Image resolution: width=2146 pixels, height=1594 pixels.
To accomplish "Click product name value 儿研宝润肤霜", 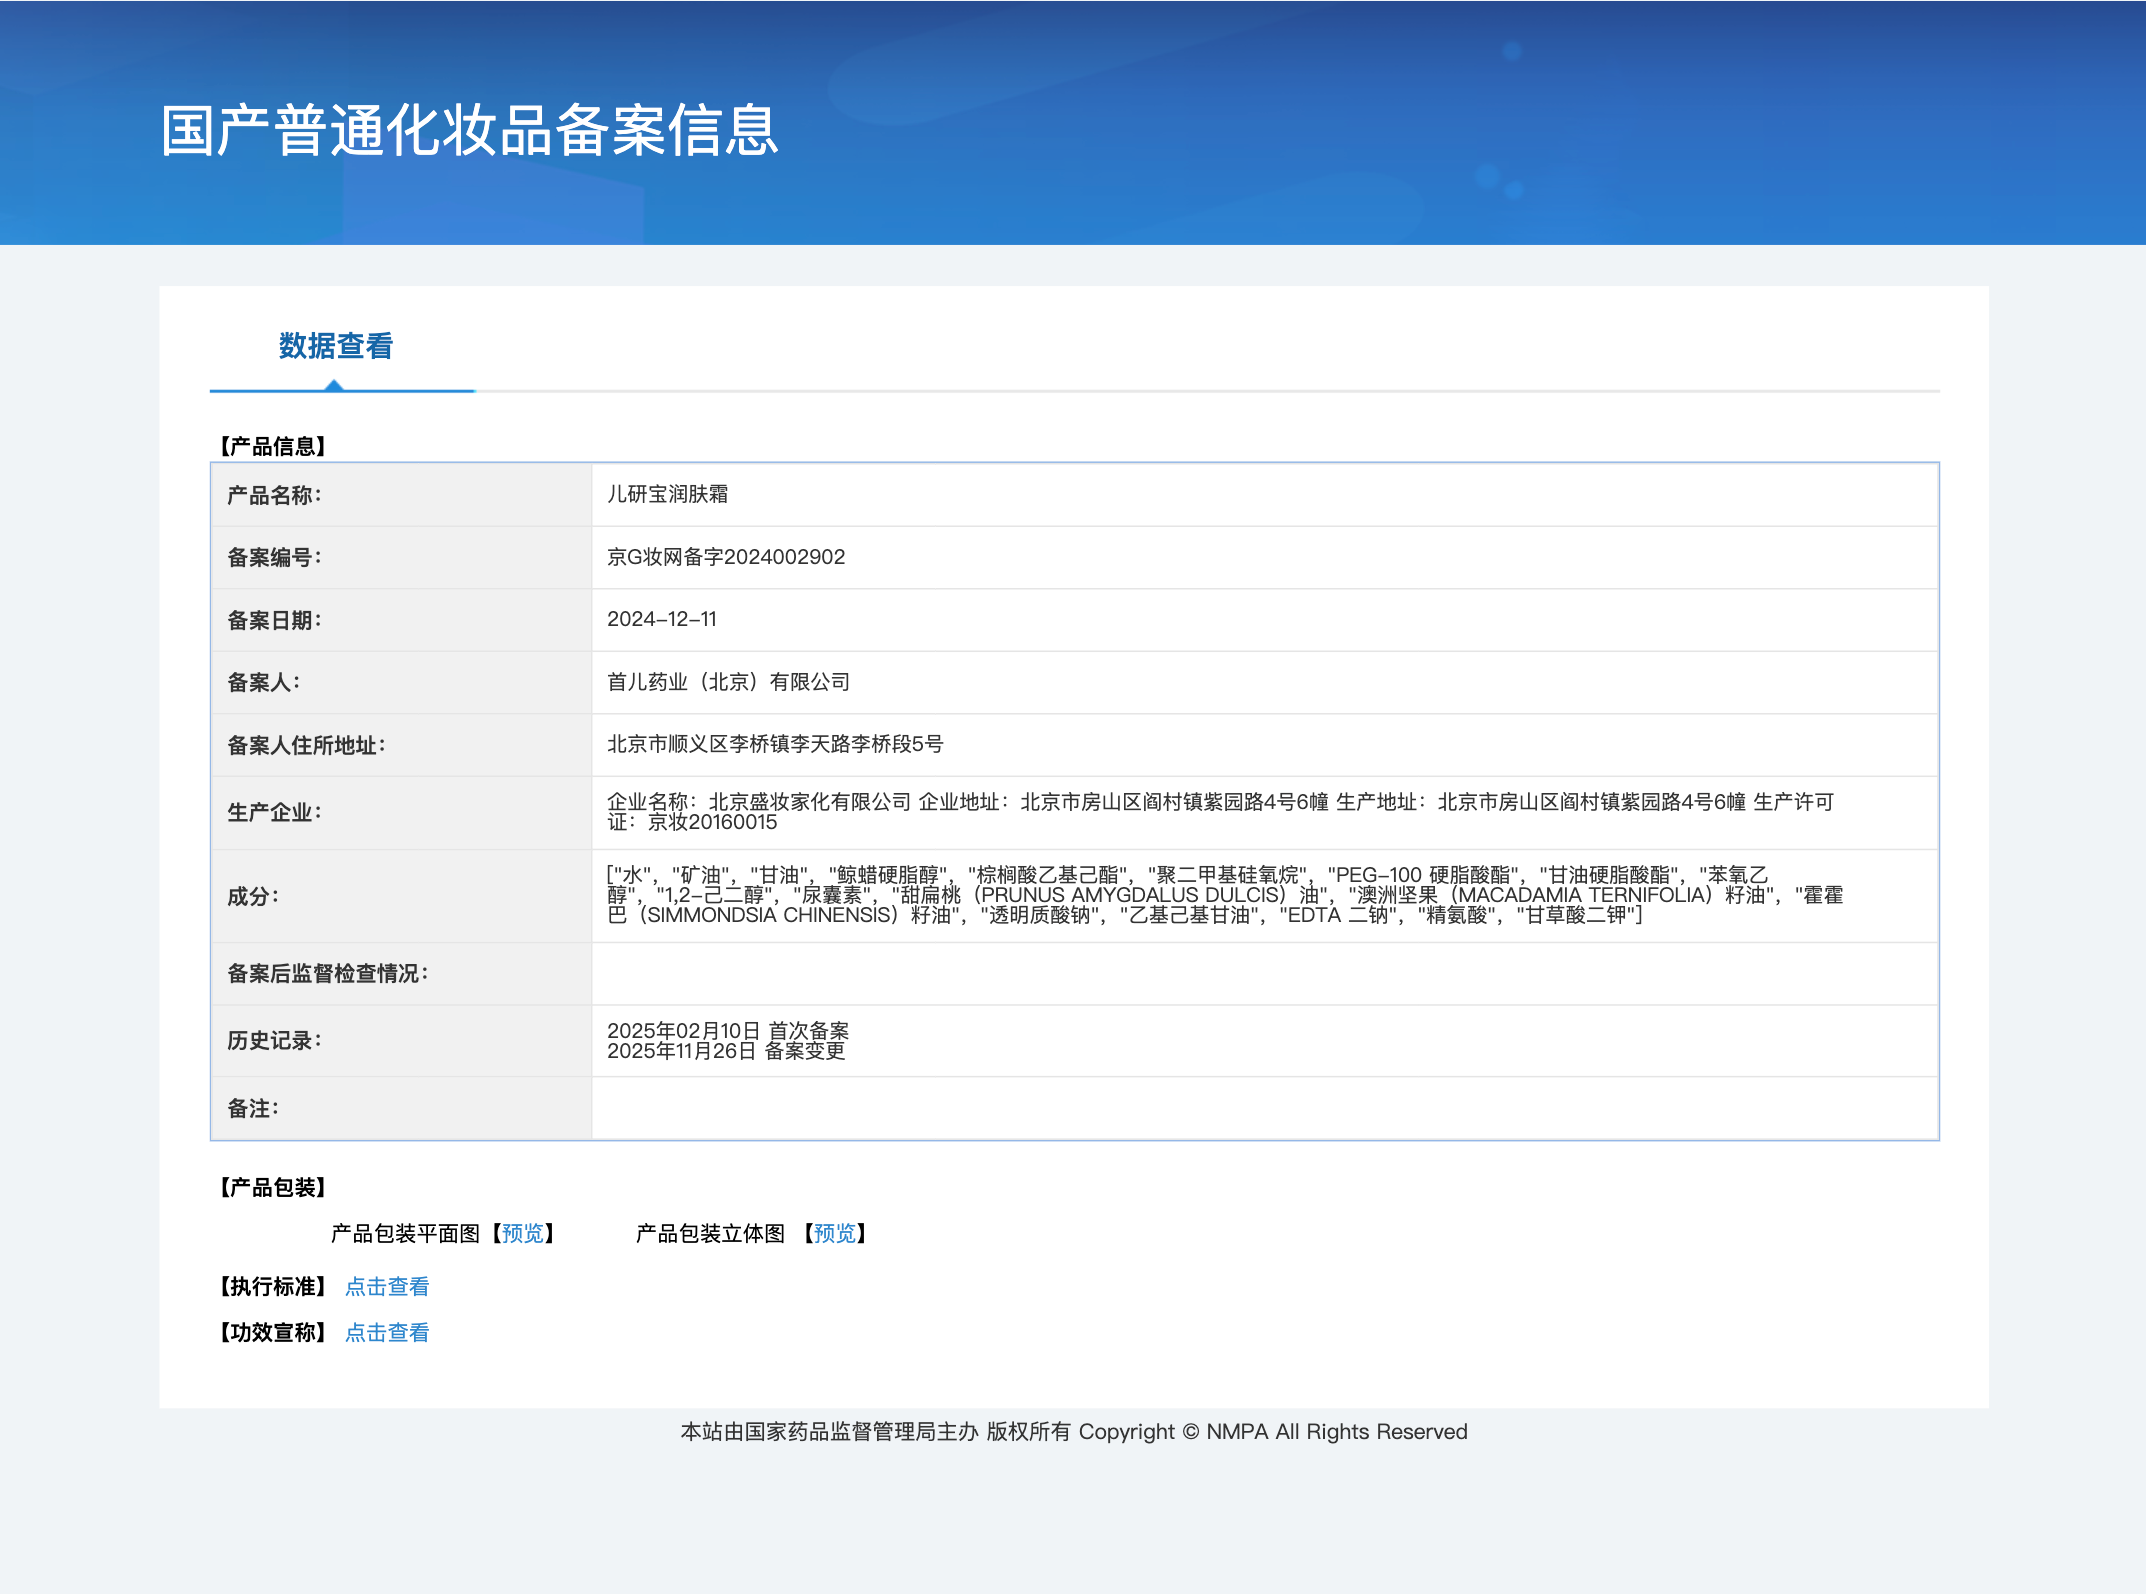I will [x=667, y=494].
